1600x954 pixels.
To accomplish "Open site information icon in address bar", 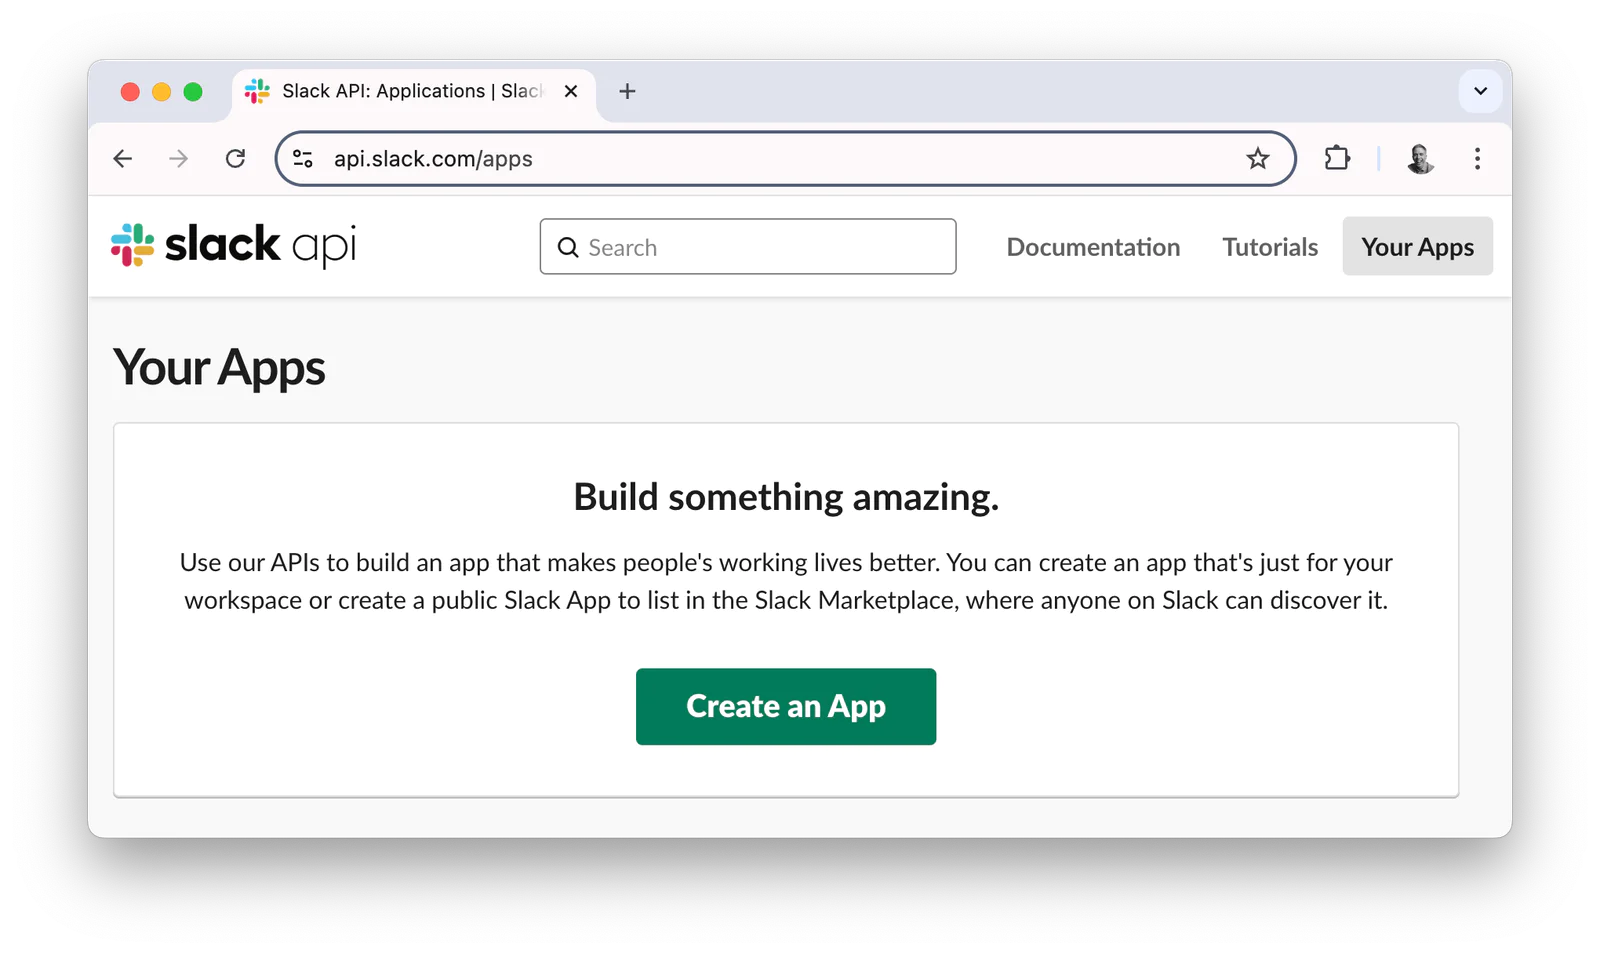I will [x=303, y=159].
